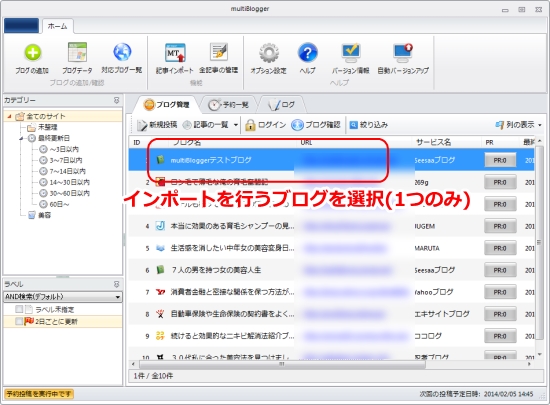550x405 pixels.
Task: Switch to the ブログ管理 tab
Action: pos(167,104)
